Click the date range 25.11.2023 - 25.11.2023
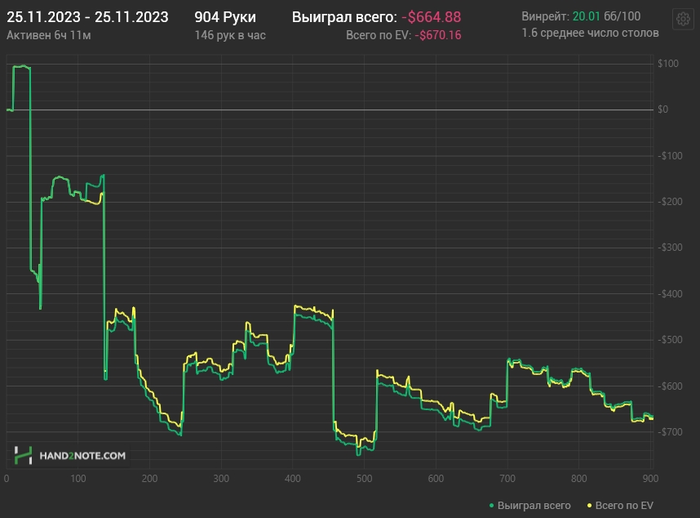Image resolution: width=700 pixels, height=518 pixels. click(x=88, y=17)
